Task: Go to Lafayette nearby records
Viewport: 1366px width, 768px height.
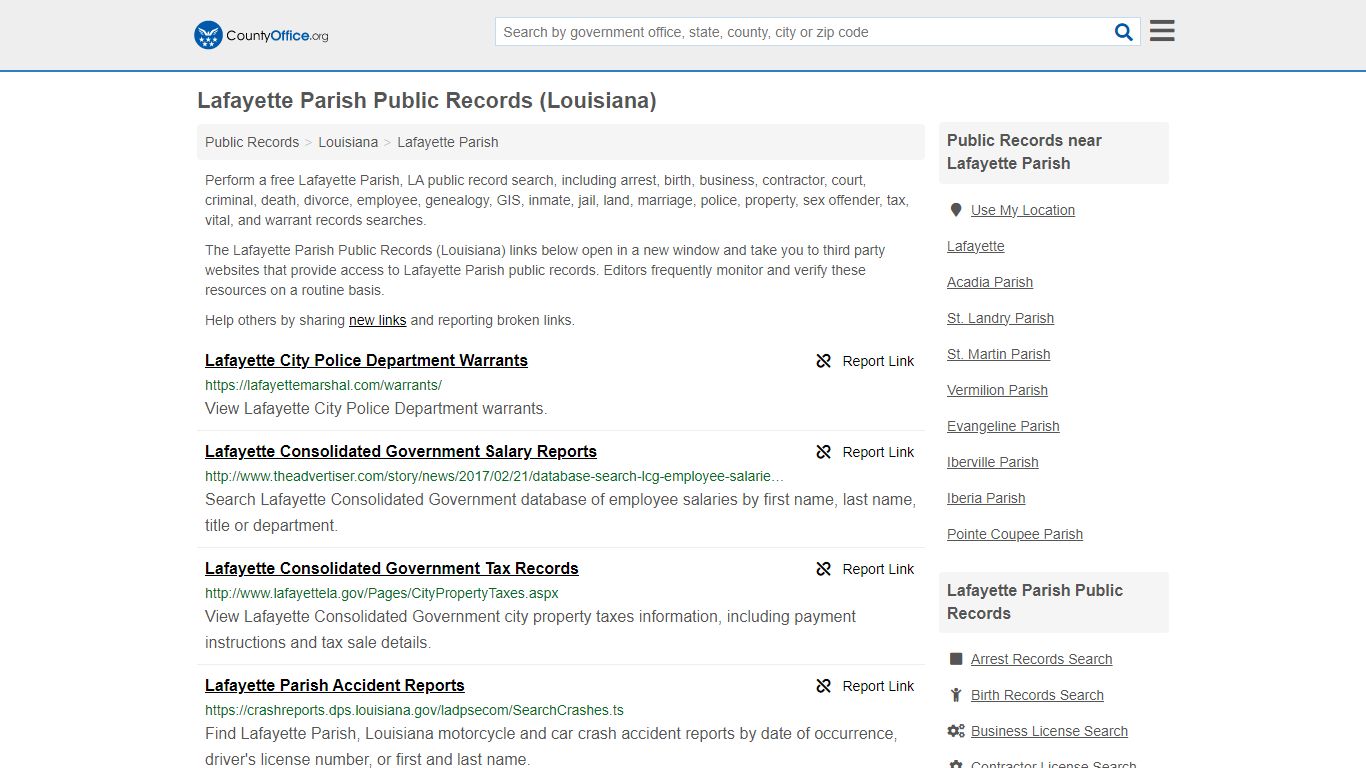Action: (x=976, y=246)
